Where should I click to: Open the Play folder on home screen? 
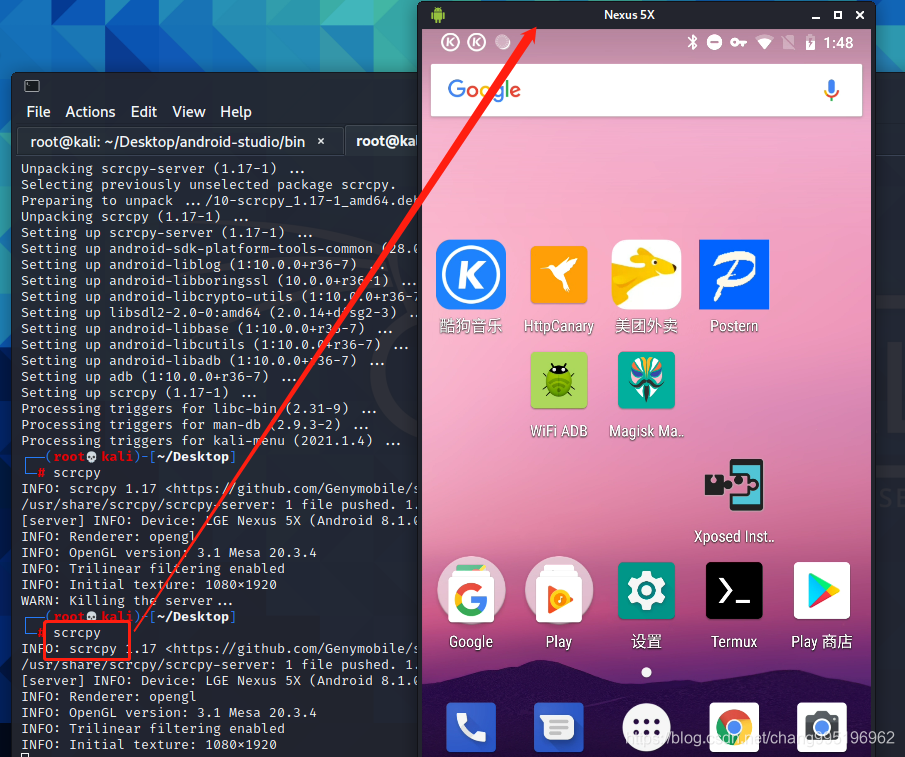558,591
